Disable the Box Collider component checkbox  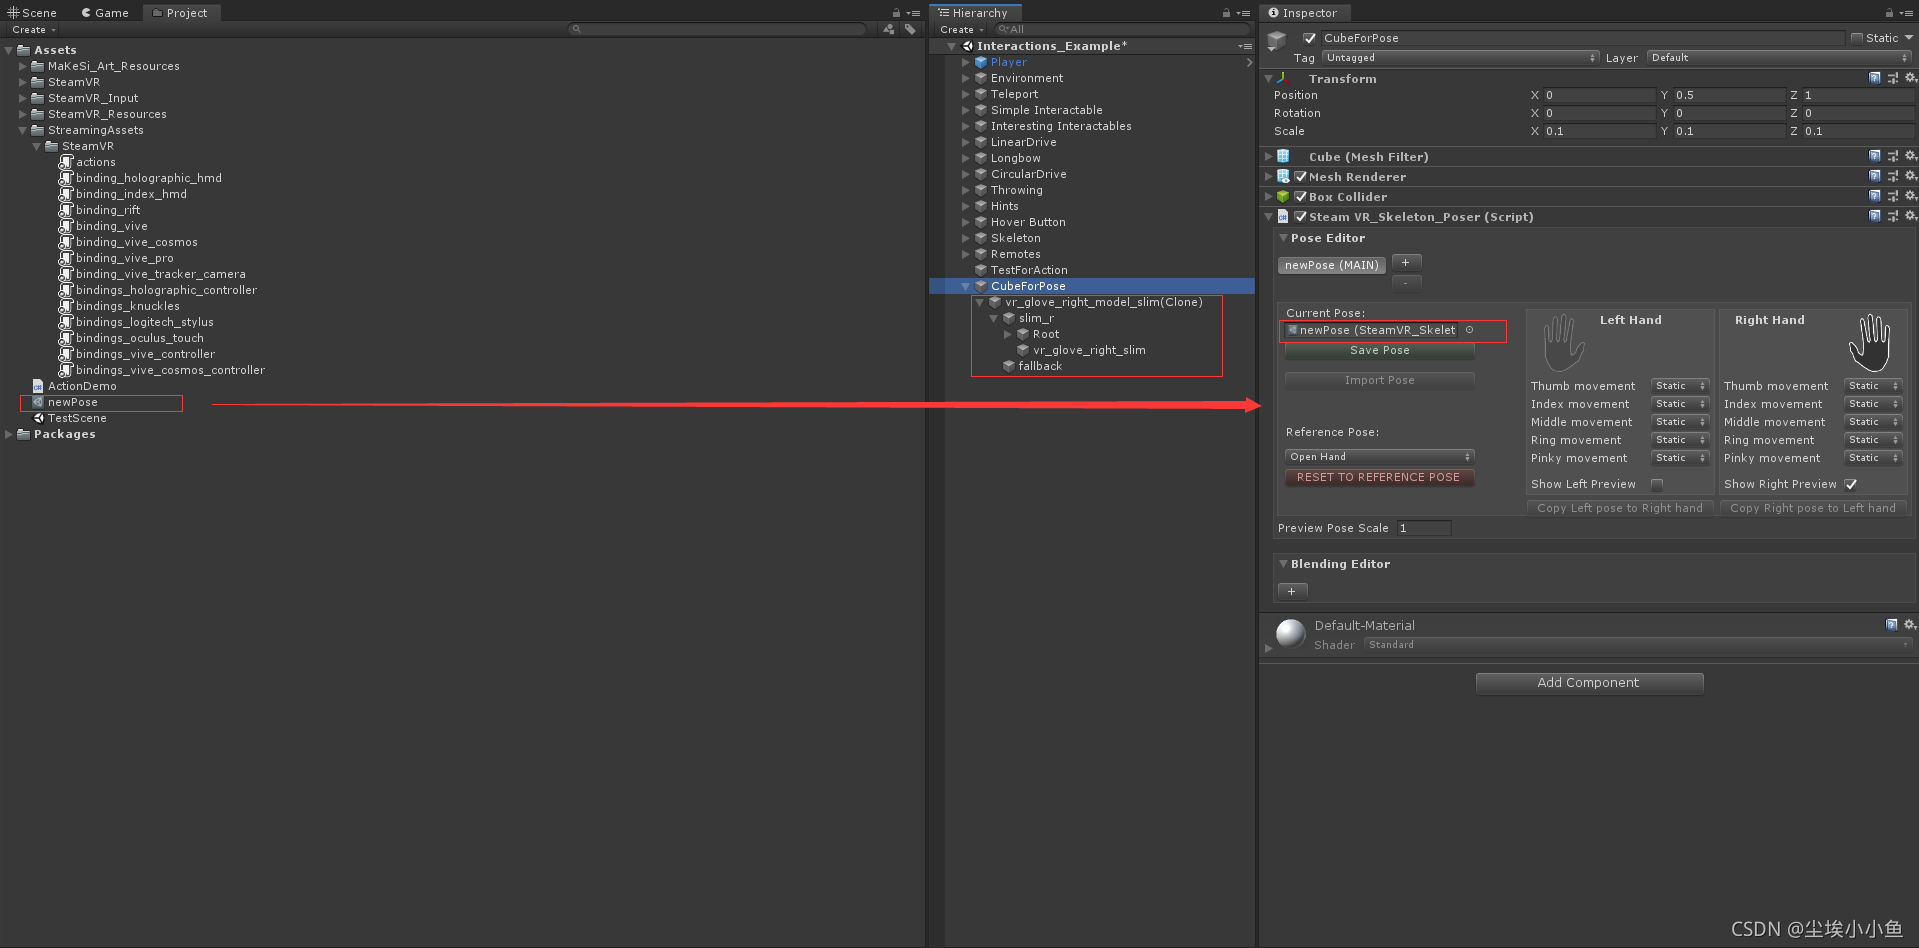click(x=1301, y=196)
